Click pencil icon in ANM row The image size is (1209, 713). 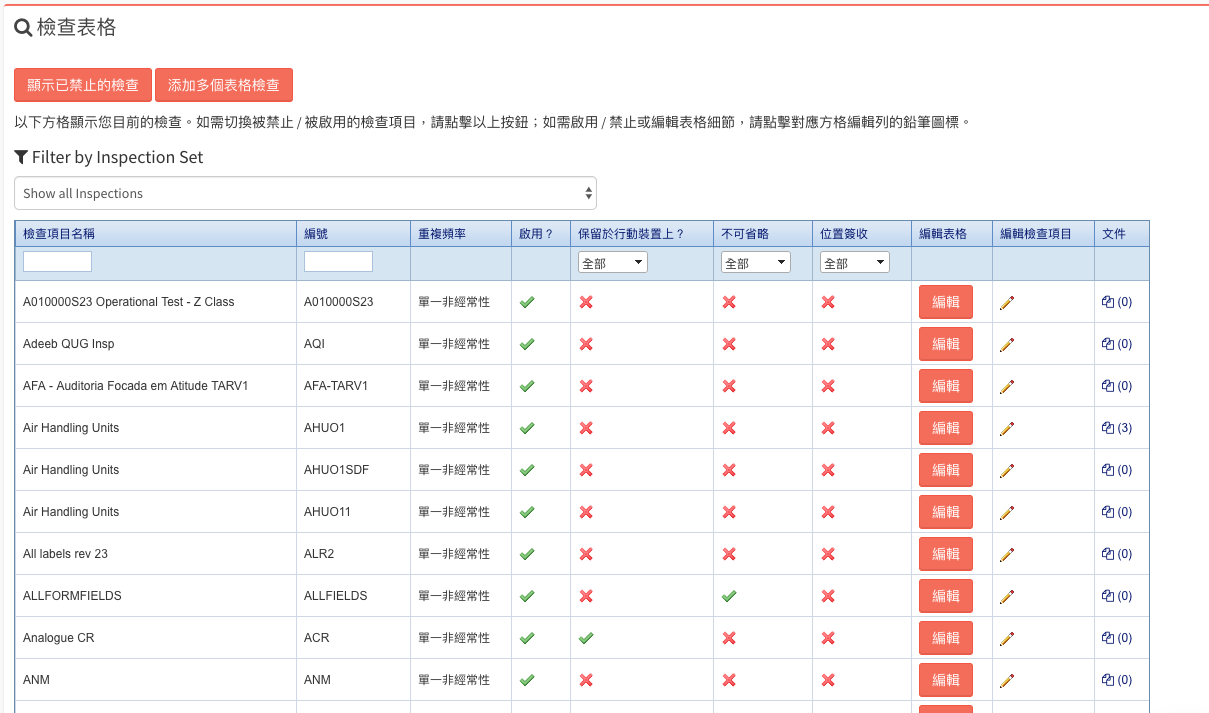1007,680
